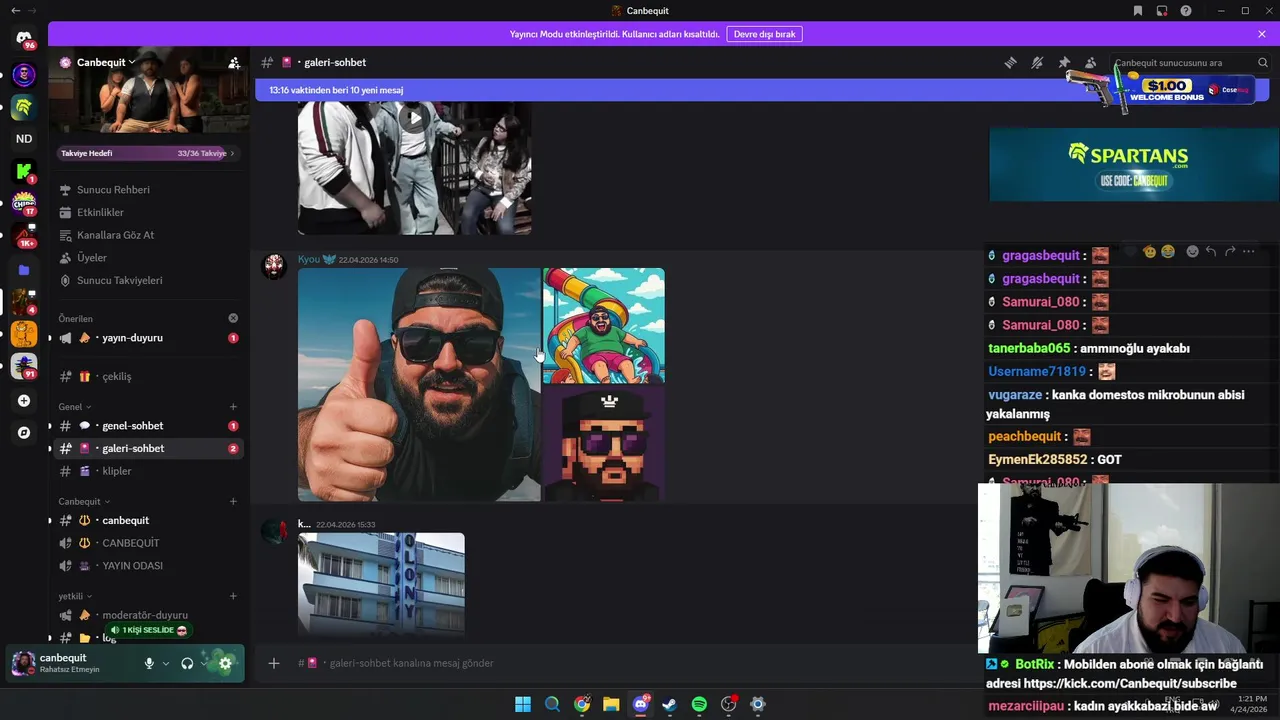The height and width of the screenshot is (720, 1280).
Task: Open the bookmark icon in title bar
Action: tap(1138, 11)
